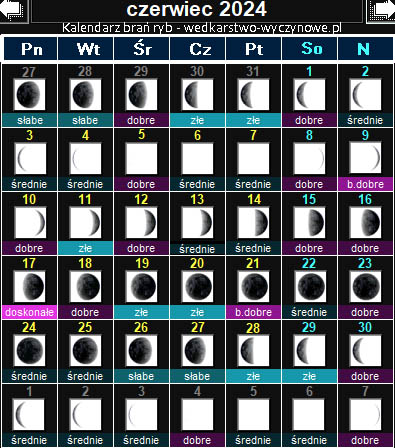Click the moon icon for May 27
395x448 pixels.
(29, 95)
